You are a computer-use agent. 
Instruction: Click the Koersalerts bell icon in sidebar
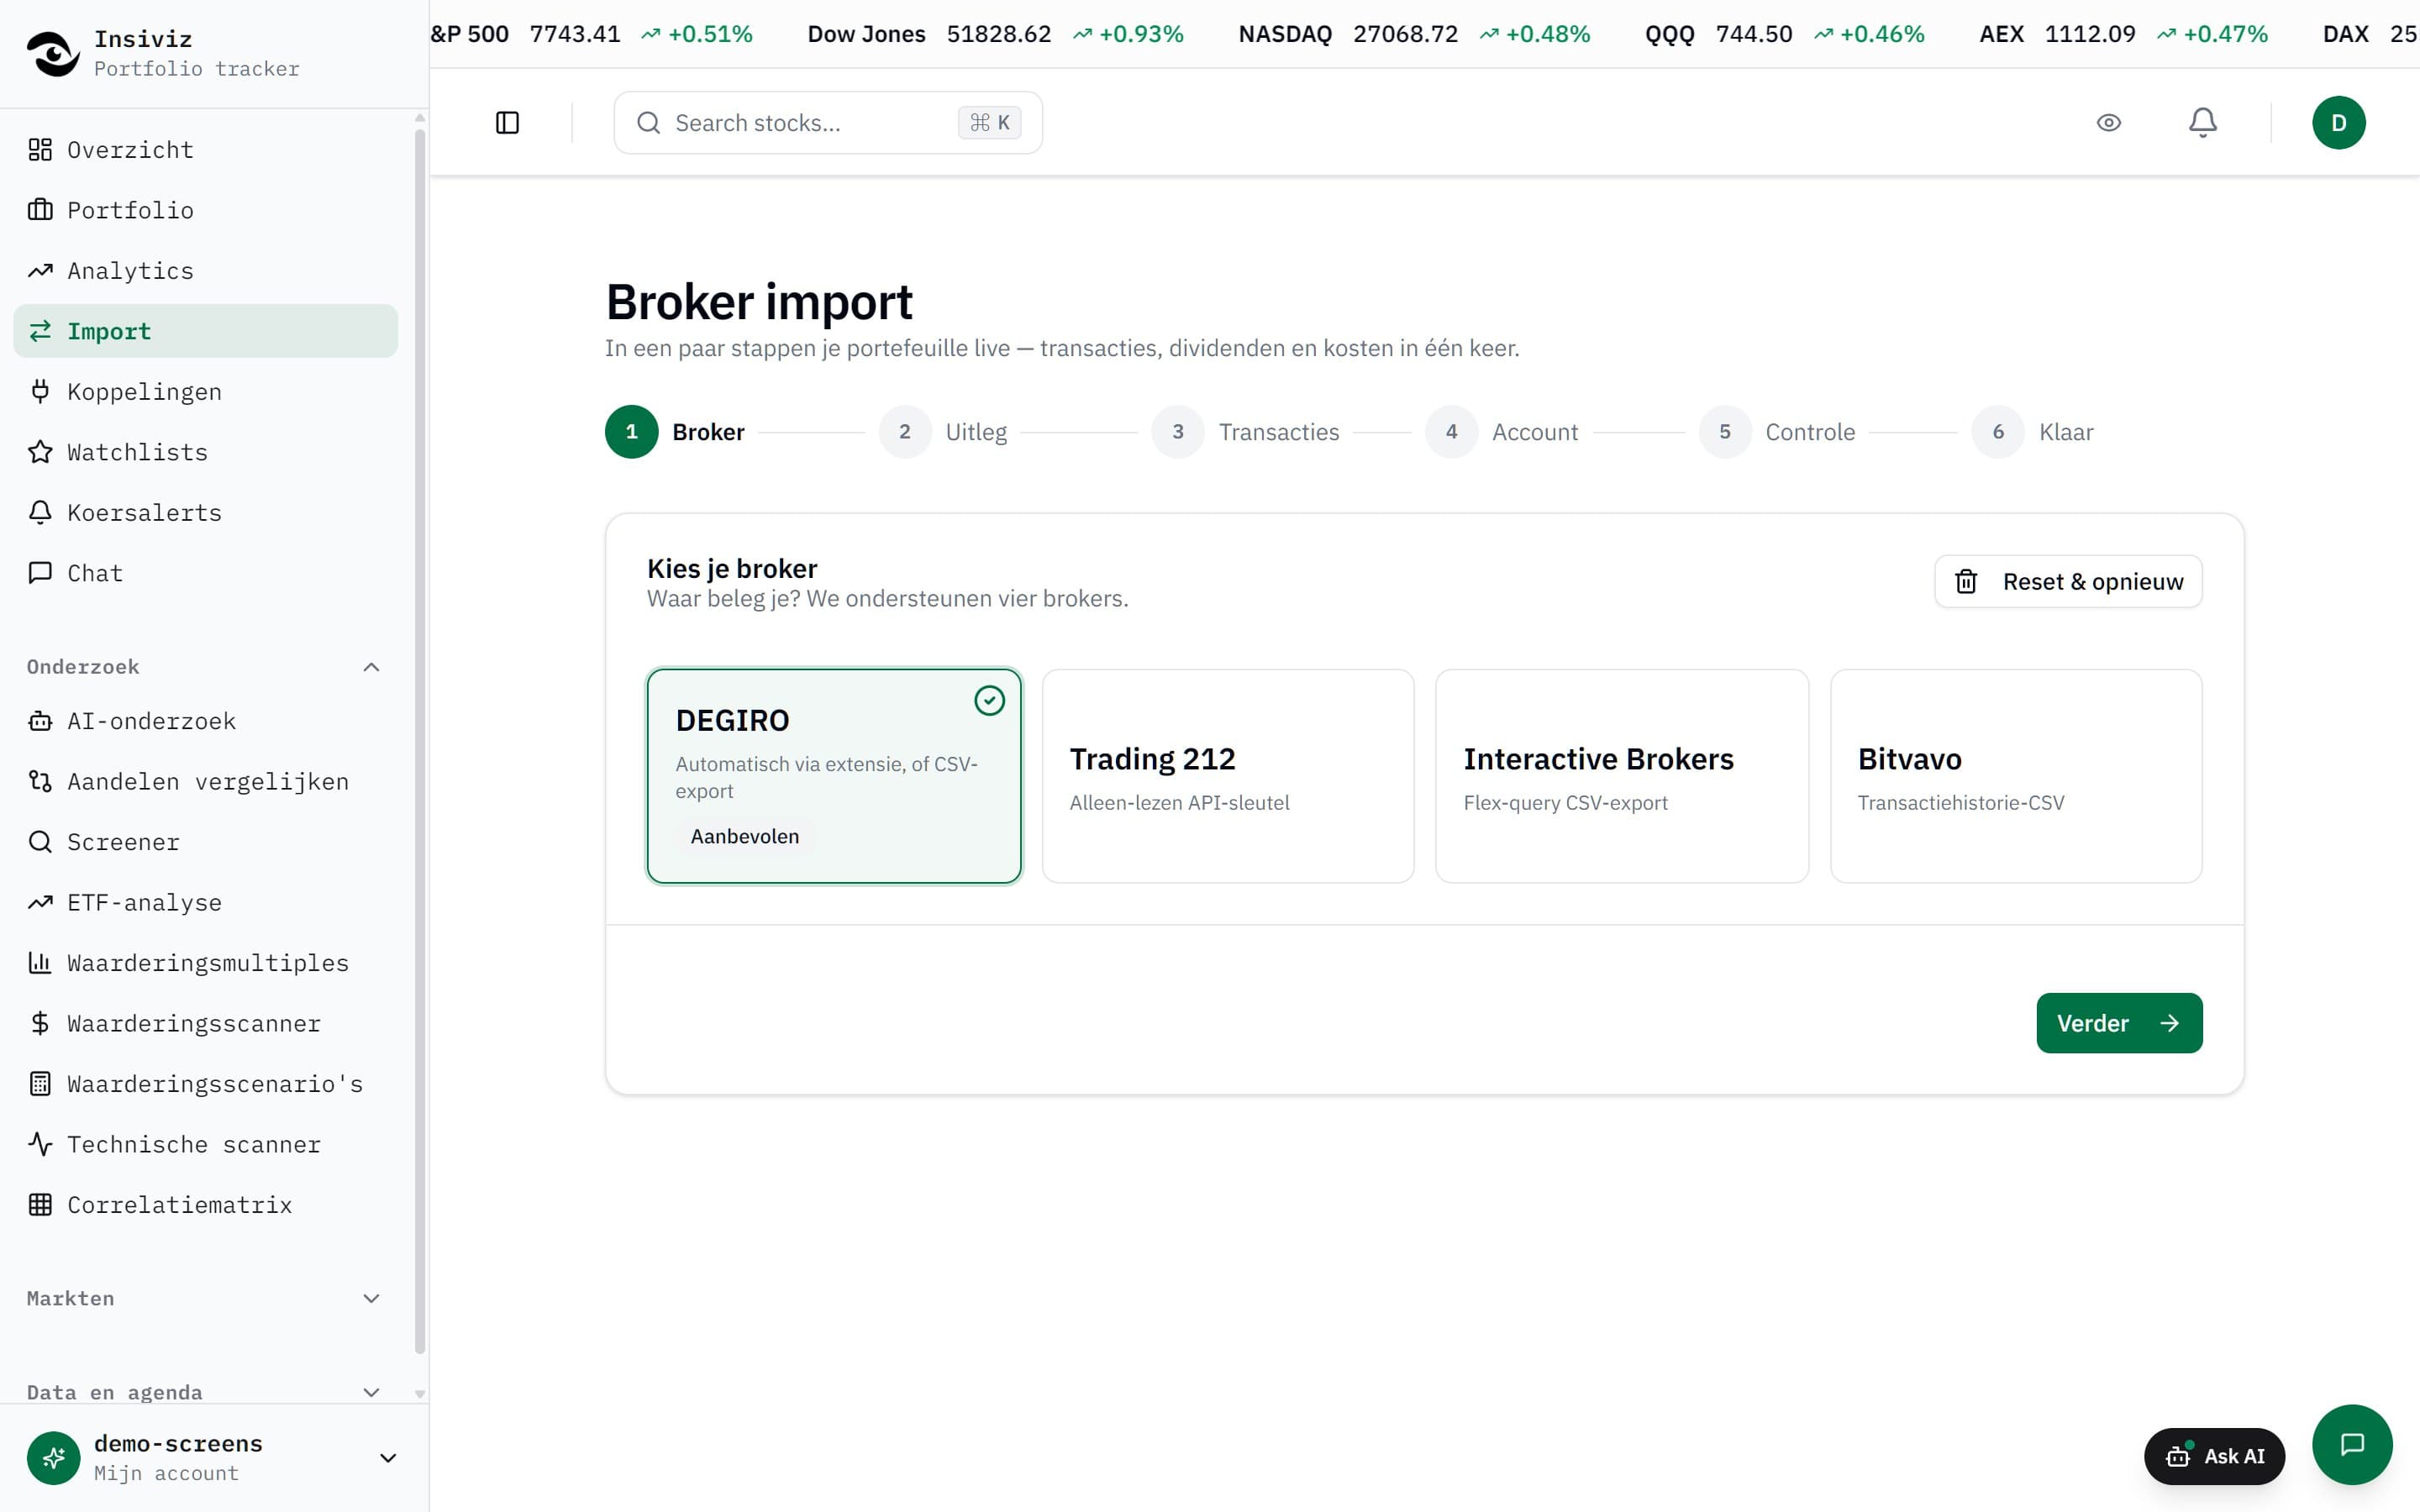point(40,513)
